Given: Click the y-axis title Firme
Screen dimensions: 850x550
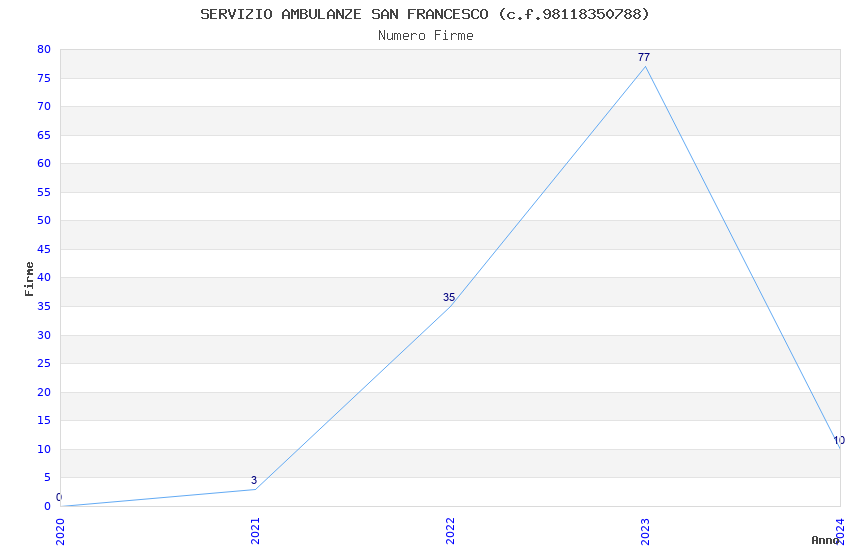Looking at the screenshot, I should (x=29, y=279).
